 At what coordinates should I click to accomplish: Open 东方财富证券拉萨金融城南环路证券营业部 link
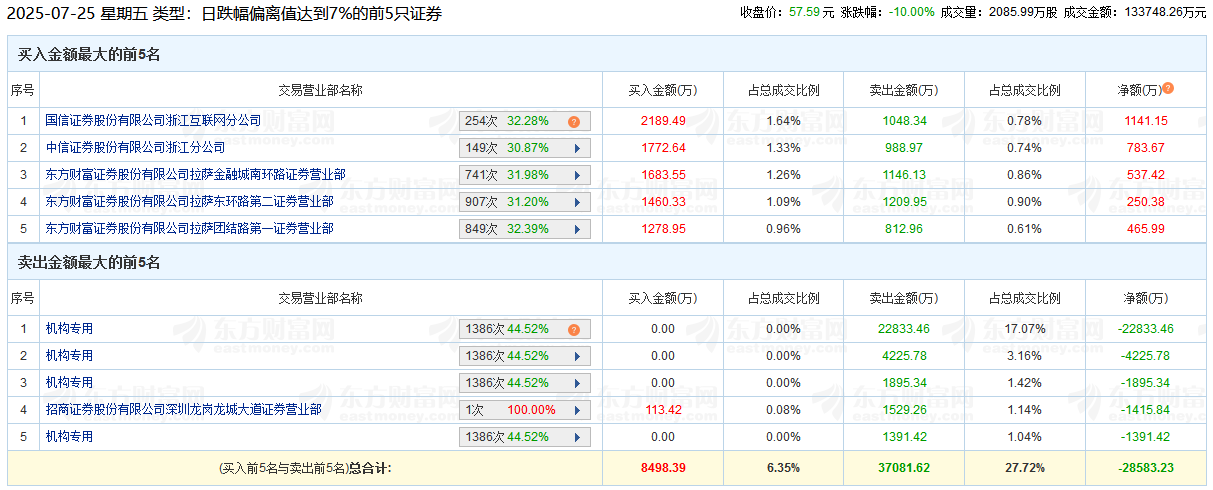[195, 175]
